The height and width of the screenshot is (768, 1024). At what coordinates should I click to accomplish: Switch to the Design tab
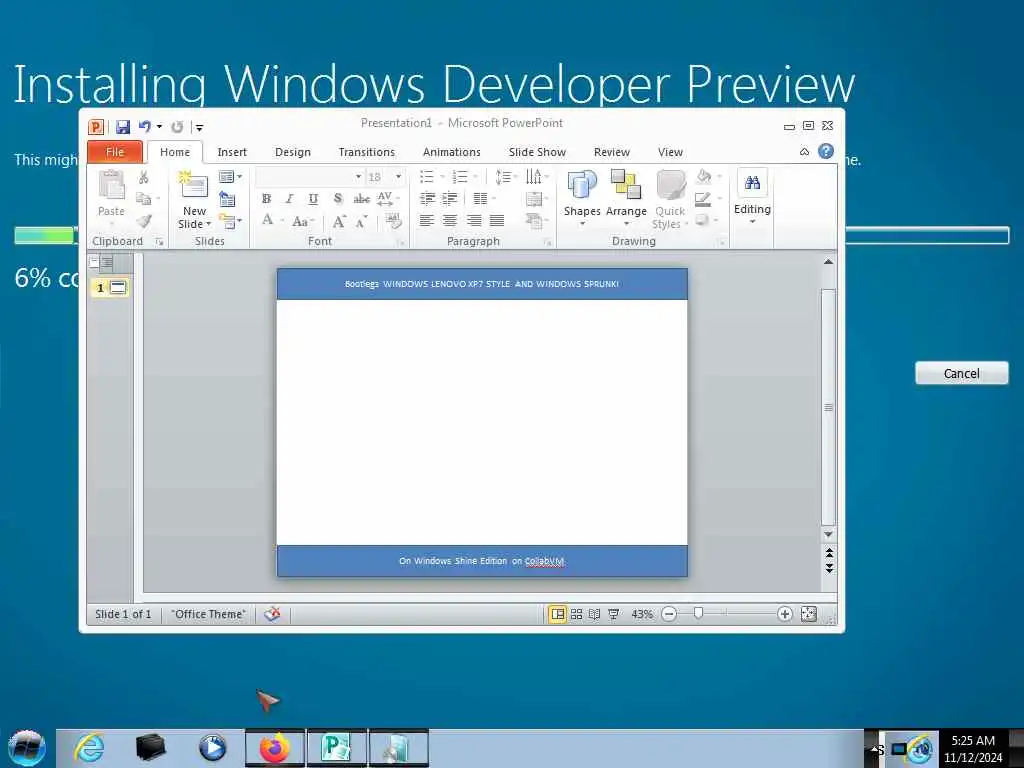click(293, 152)
